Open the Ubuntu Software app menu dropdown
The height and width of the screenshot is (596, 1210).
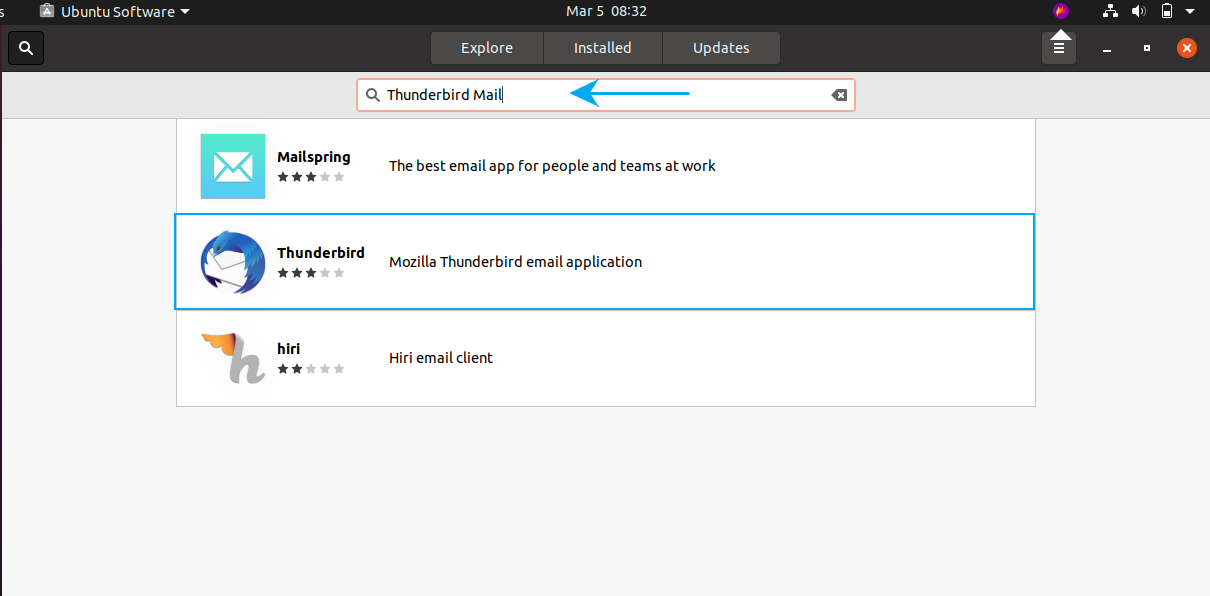(x=114, y=12)
